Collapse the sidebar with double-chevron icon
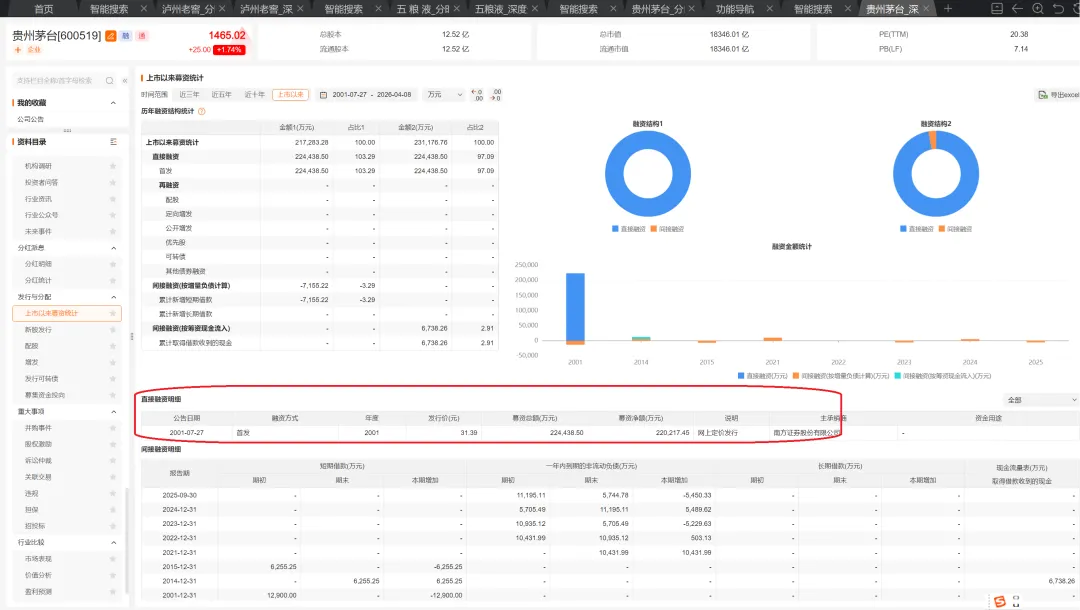Screen dimensions: 1080x610 [125, 81]
